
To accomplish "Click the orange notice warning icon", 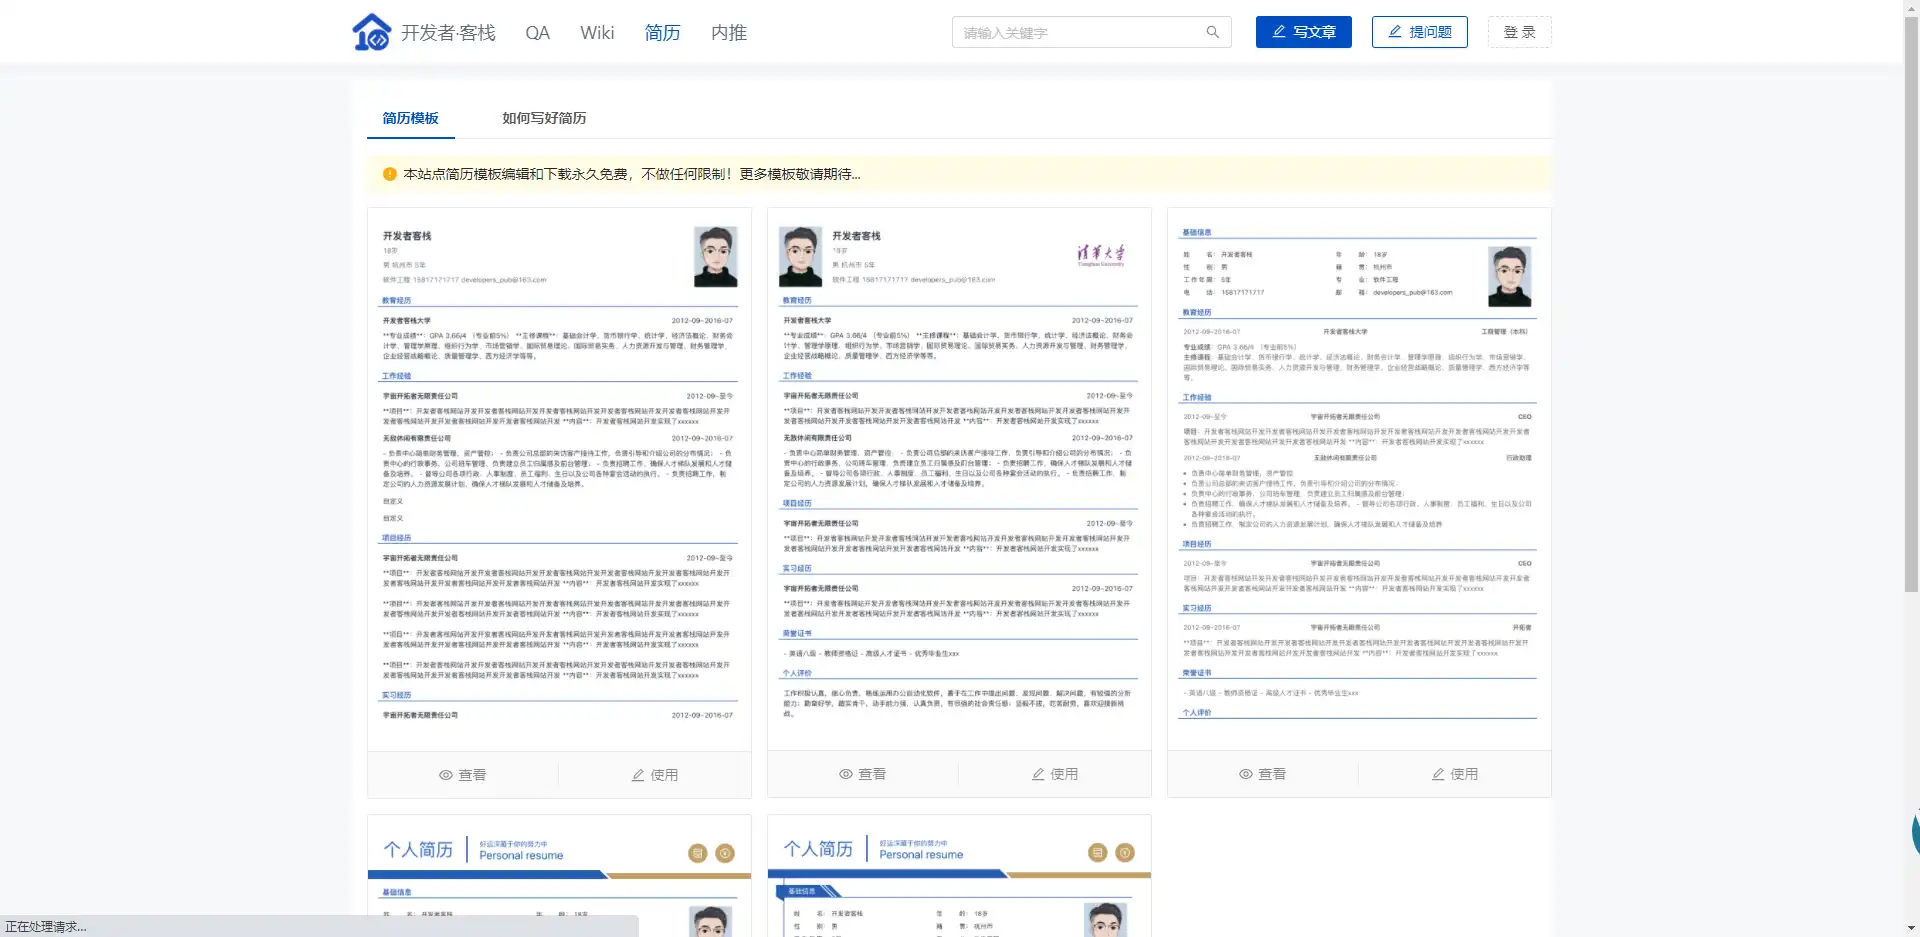I will point(390,174).
